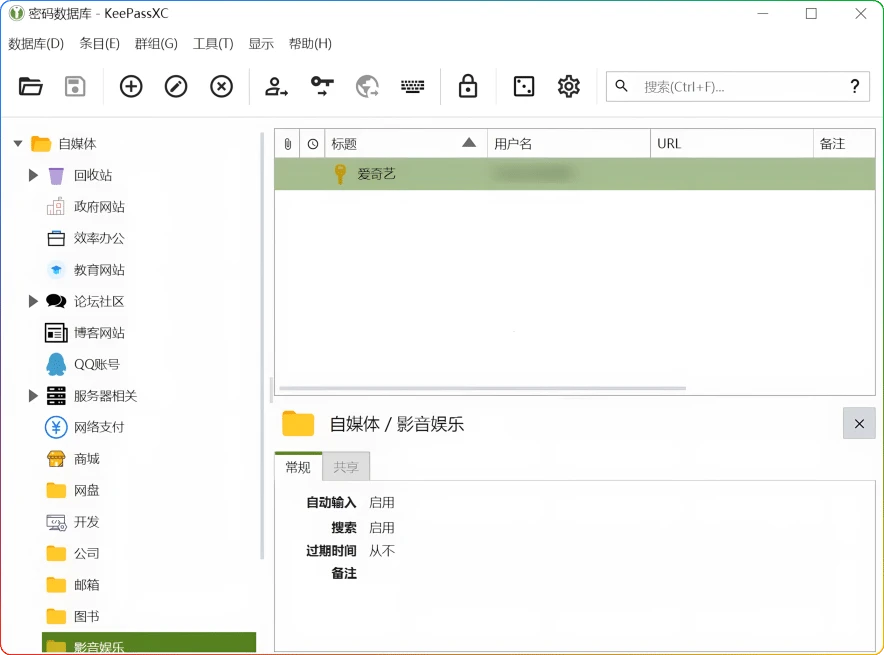Close the entry preview panel
Viewport: 884px width, 655px height.
click(x=858, y=423)
